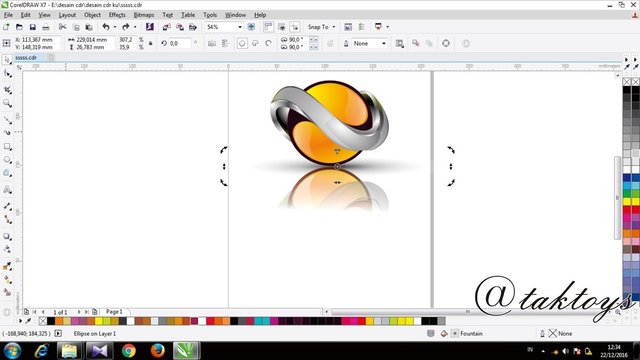Open the outline width None dropdown
This screenshot has height=360, width=640.
[x=384, y=43]
